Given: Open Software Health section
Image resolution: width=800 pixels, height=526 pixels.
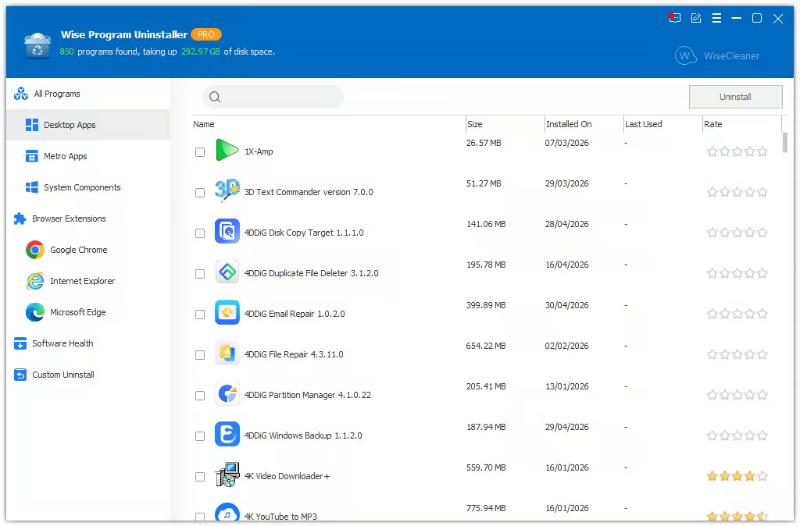Looking at the screenshot, I should (88, 344).
